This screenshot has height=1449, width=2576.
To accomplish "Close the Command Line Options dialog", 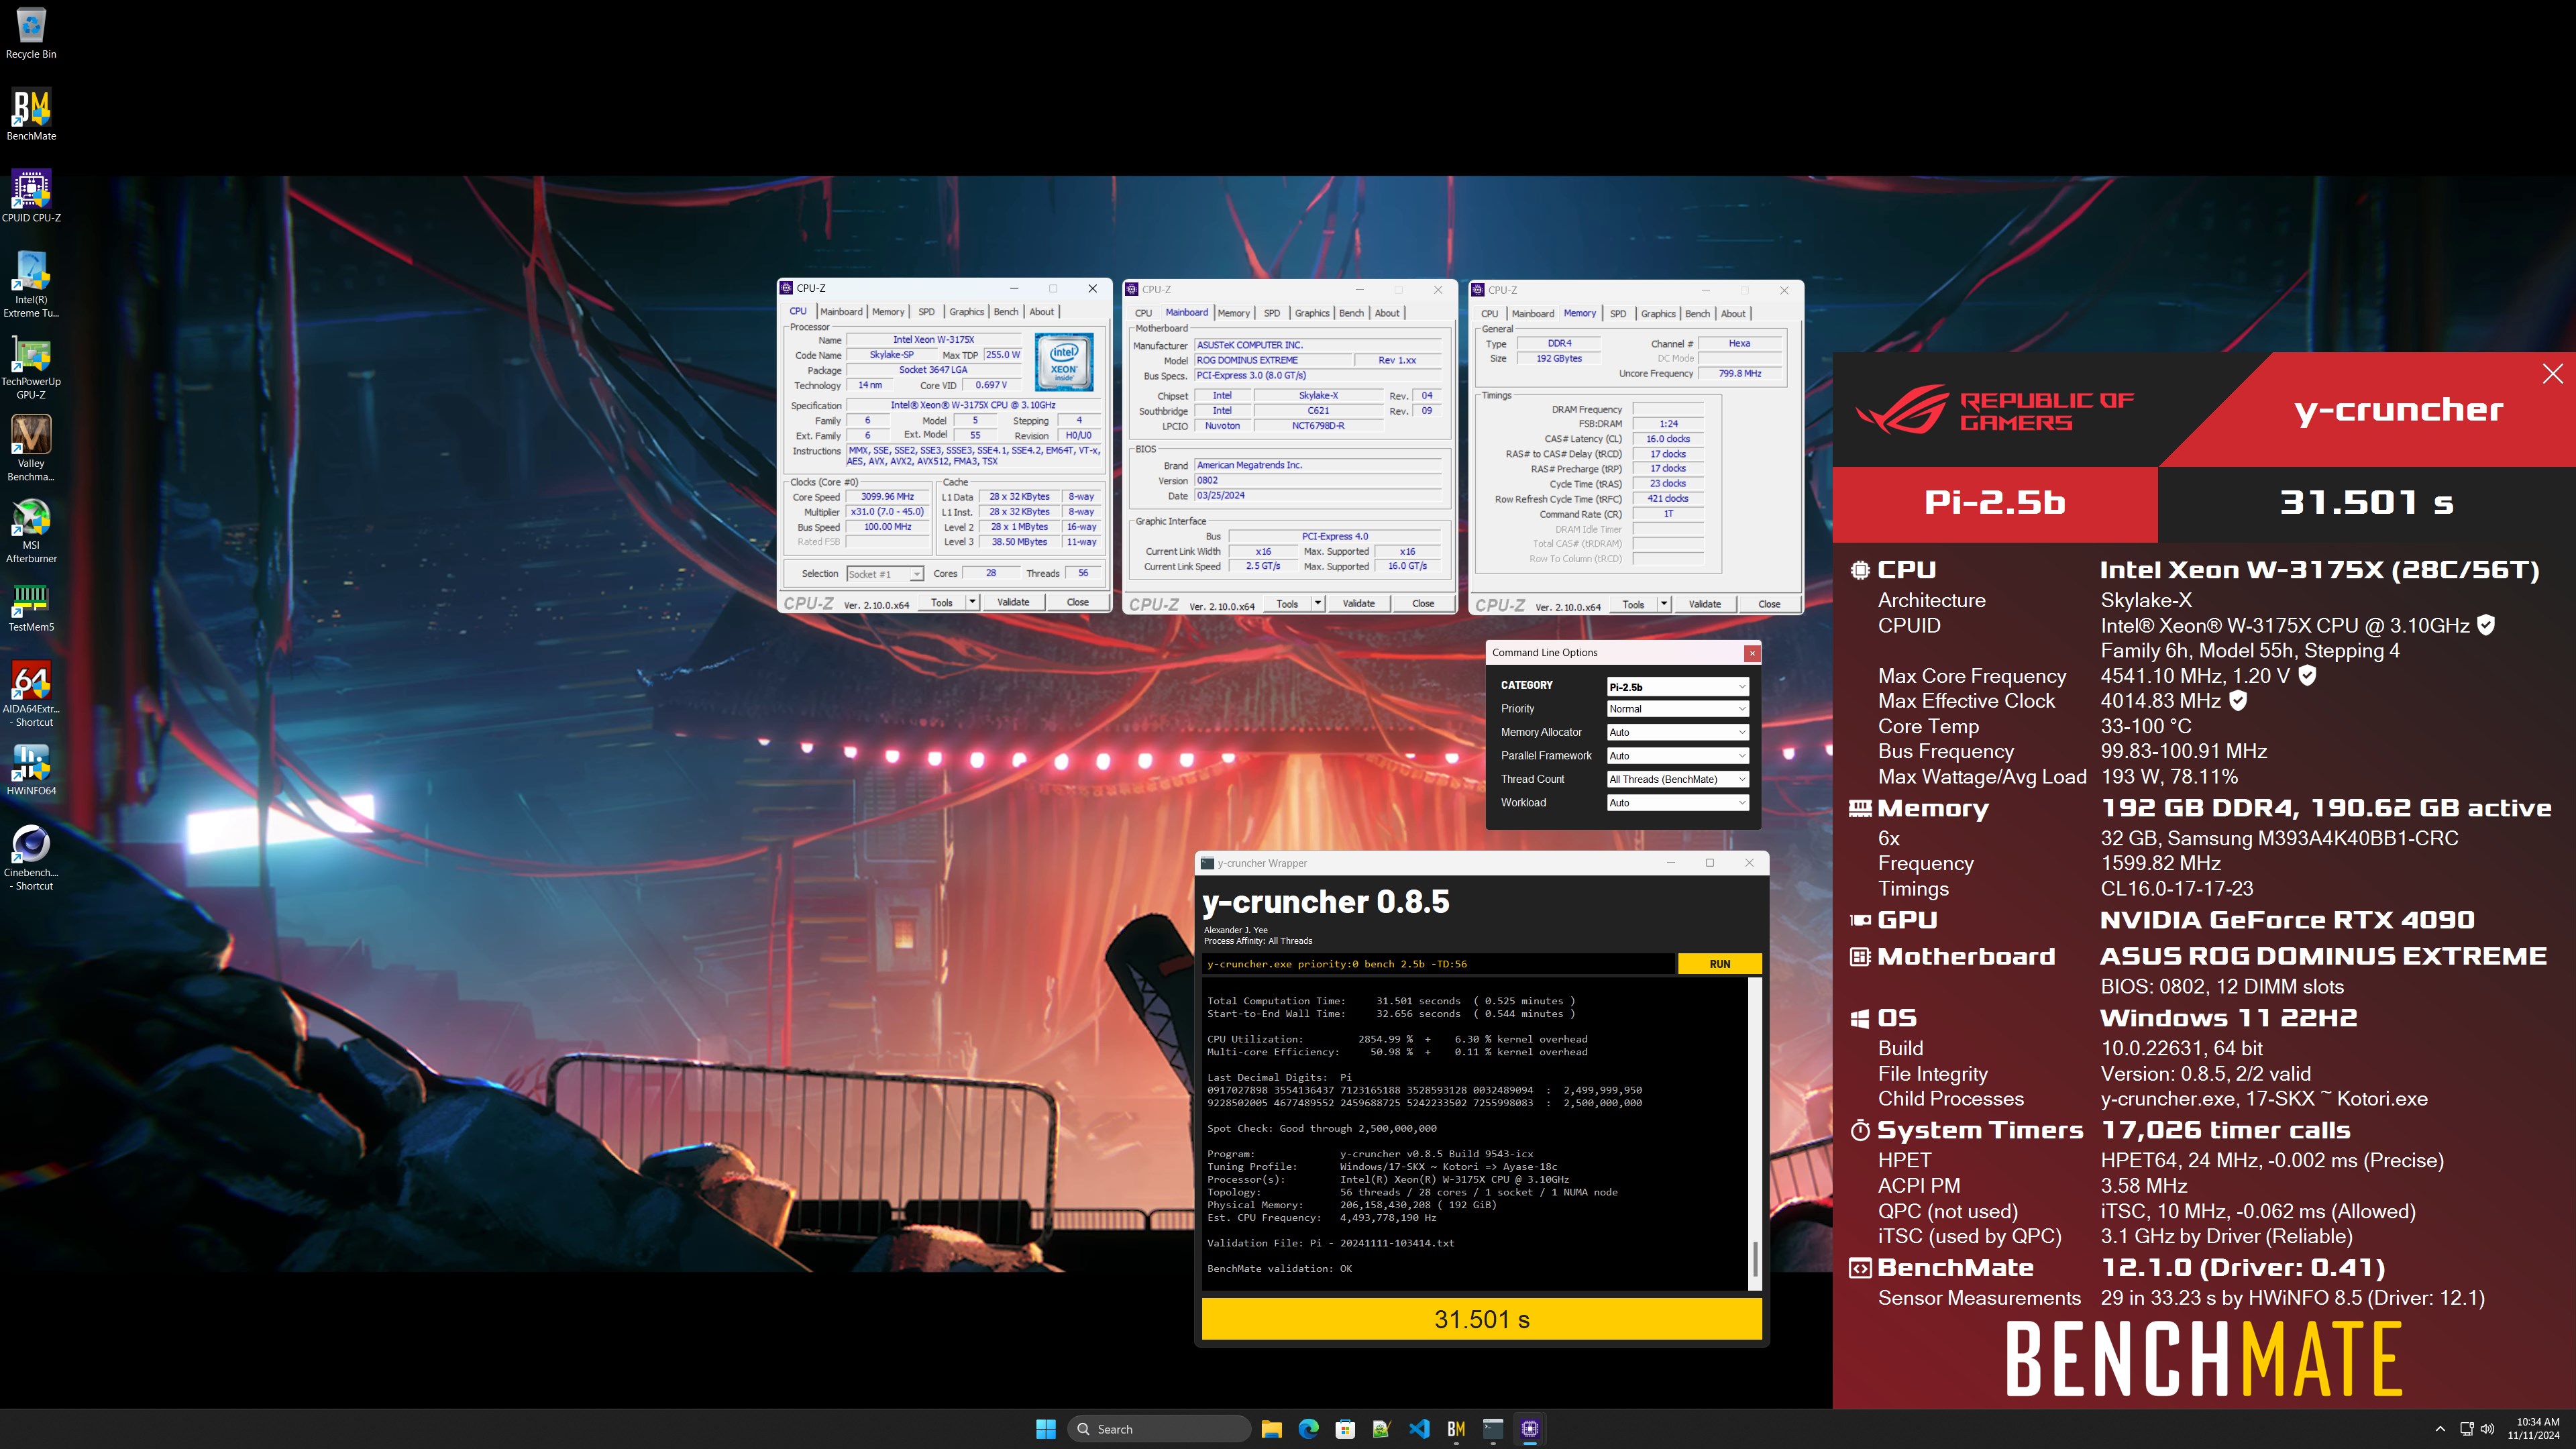I will pyautogui.click(x=1752, y=653).
